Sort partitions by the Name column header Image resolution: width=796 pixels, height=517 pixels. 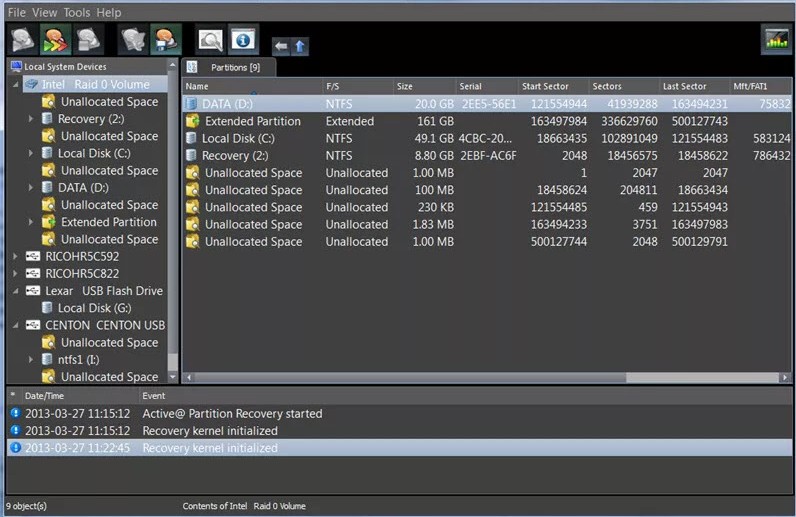[252, 86]
